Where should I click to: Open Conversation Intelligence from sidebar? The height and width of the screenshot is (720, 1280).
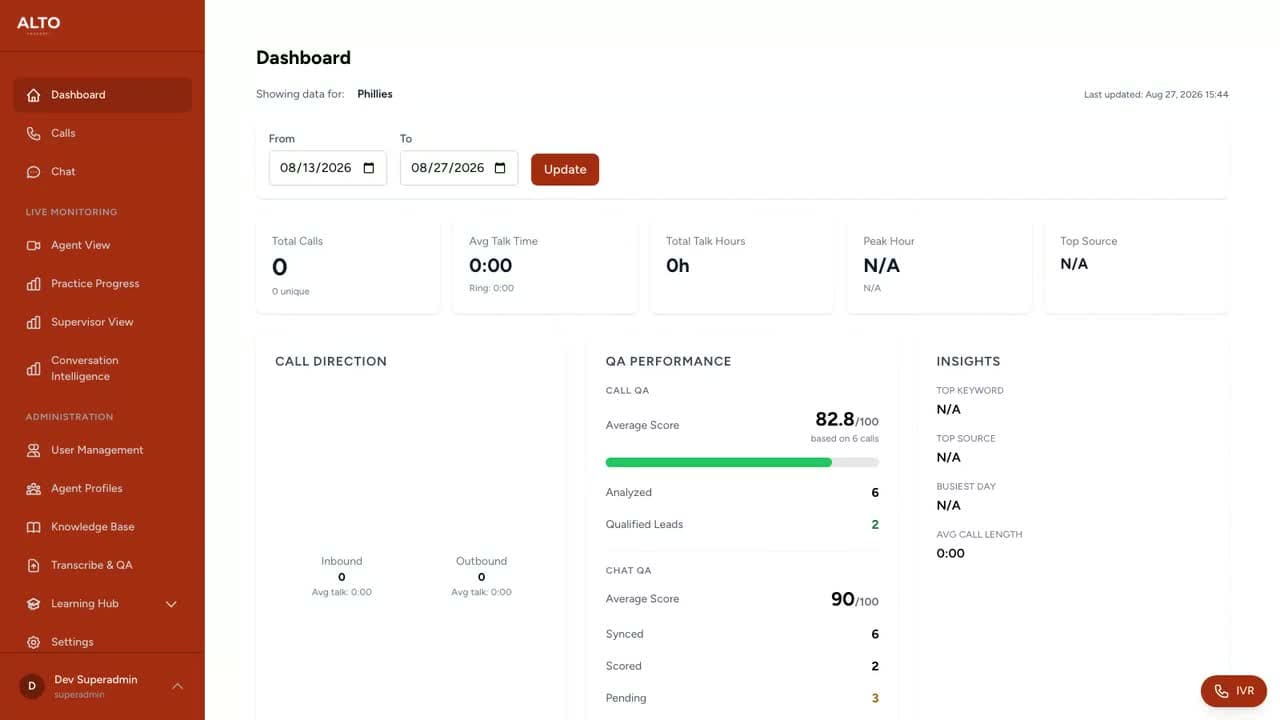coord(102,369)
